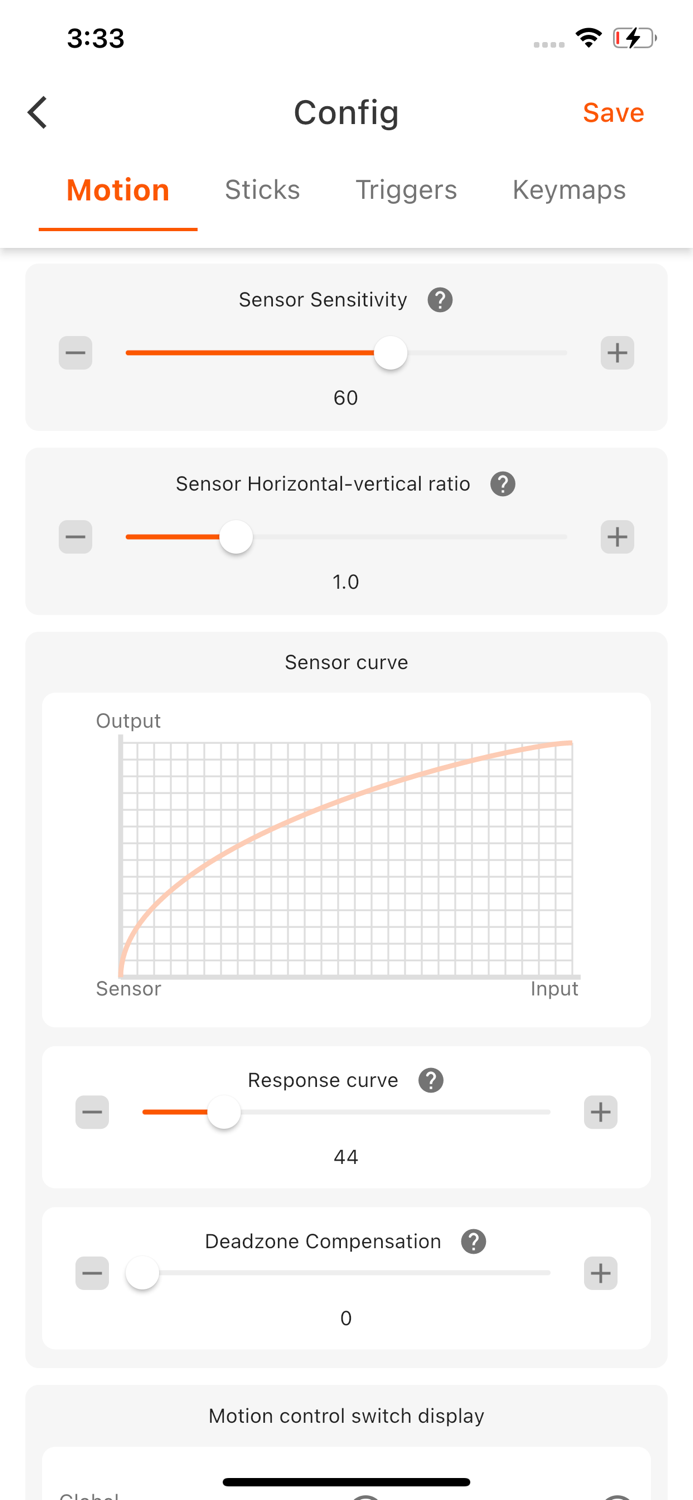
Task: Decrease Sensor Sensitivity with minus button
Action: point(76,353)
